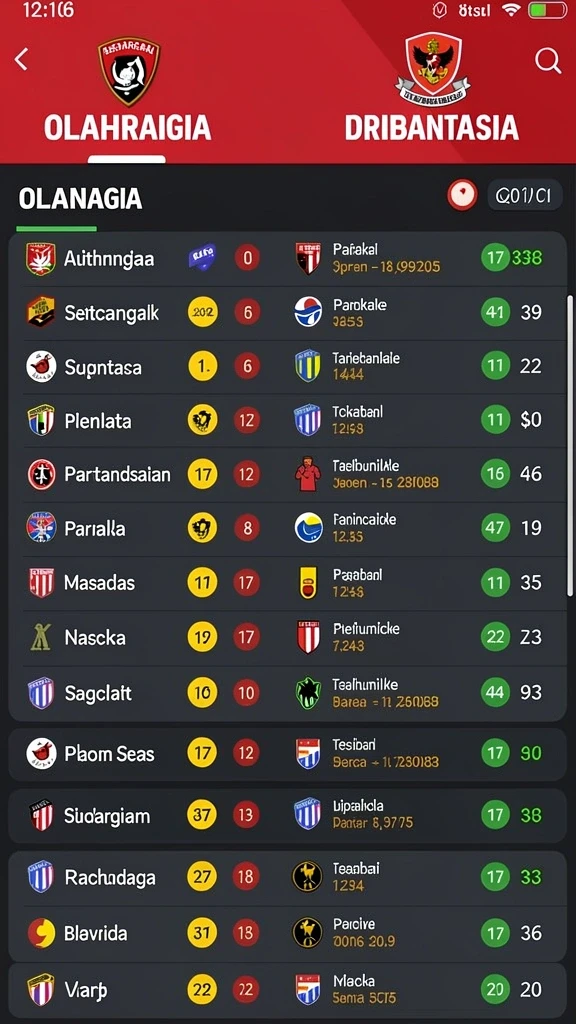Screen dimensions: 576x1024
Task: Click the Rachudaga team name
Action: [x=110, y=878]
